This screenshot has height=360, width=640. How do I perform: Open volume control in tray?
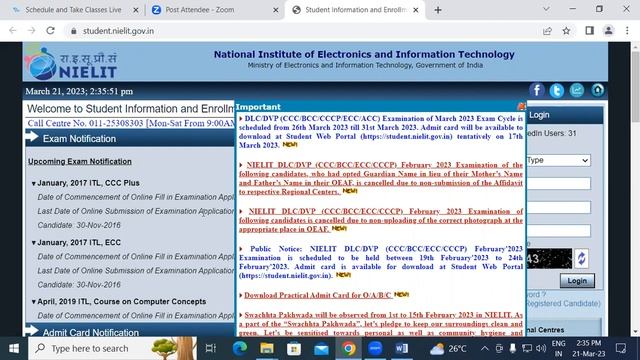pos(541,348)
